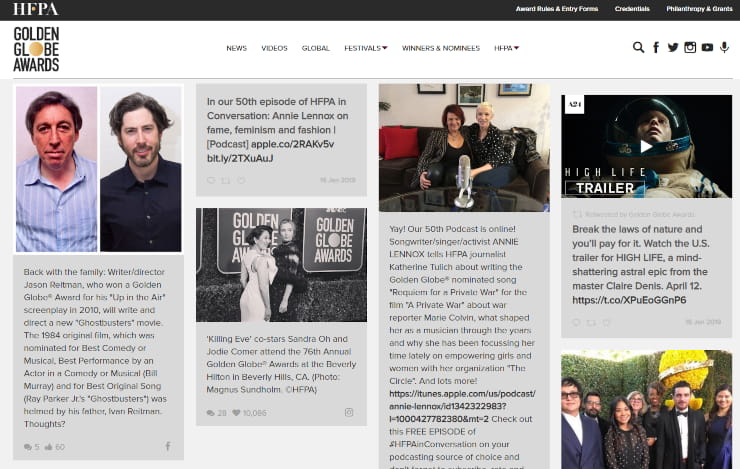
Task: Play the High Life trailer video
Action: (646, 147)
